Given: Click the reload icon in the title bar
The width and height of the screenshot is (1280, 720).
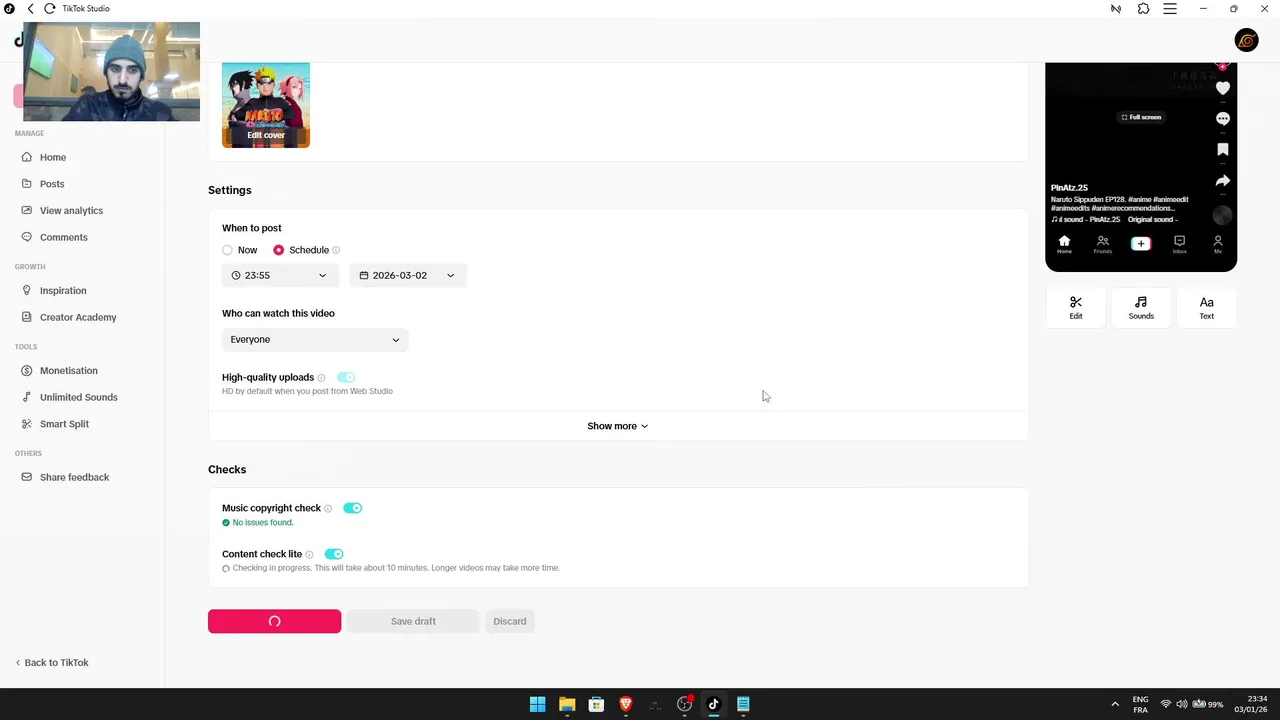Looking at the screenshot, I should (50, 9).
